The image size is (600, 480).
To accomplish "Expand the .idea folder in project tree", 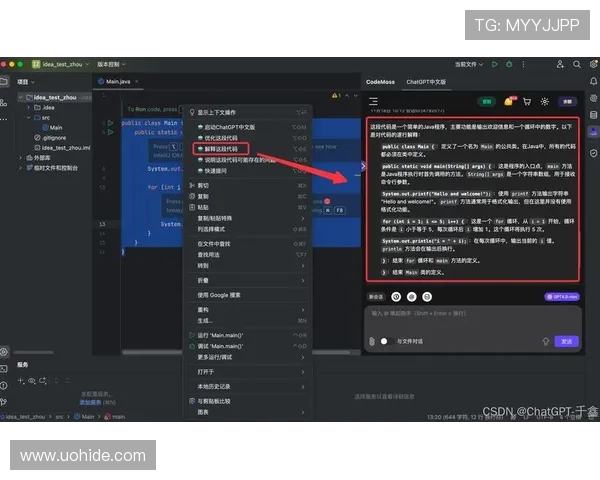I will tap(29, 107).
